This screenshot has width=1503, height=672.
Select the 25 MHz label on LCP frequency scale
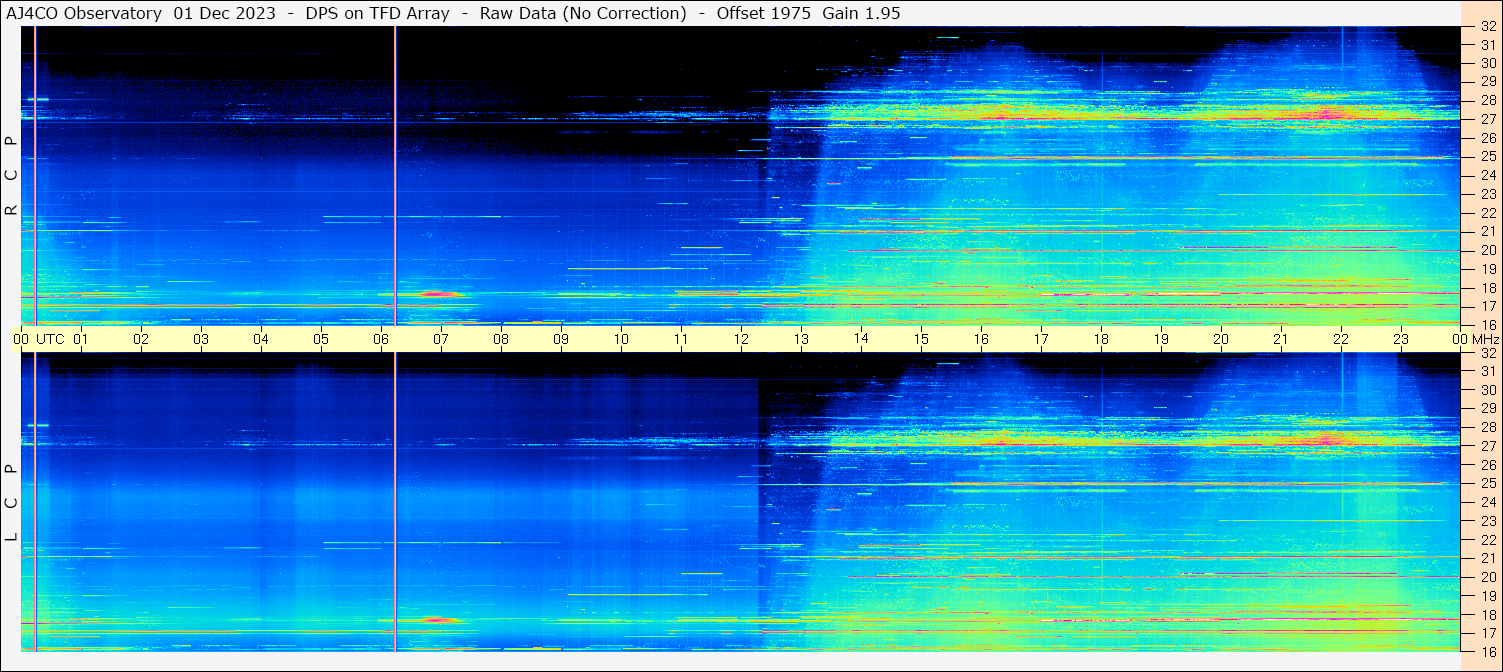point(1487,484)
